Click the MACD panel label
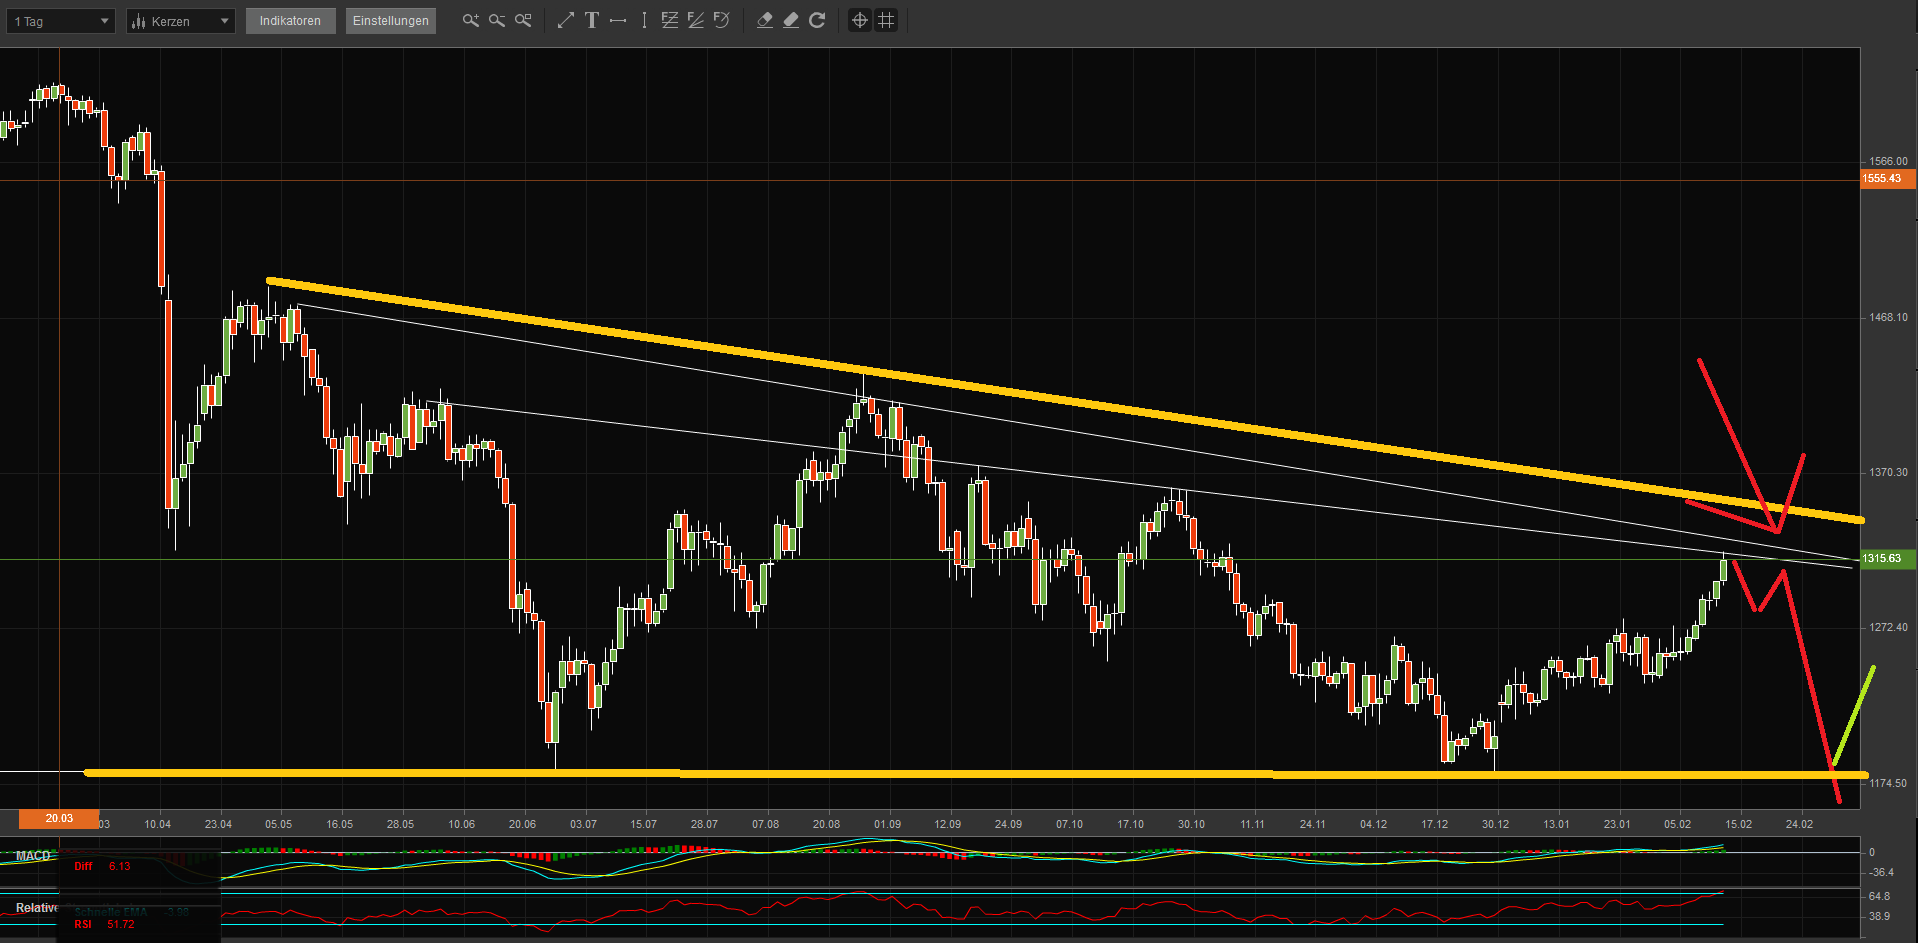The image size is (1918, 943). tap(31, 856)
